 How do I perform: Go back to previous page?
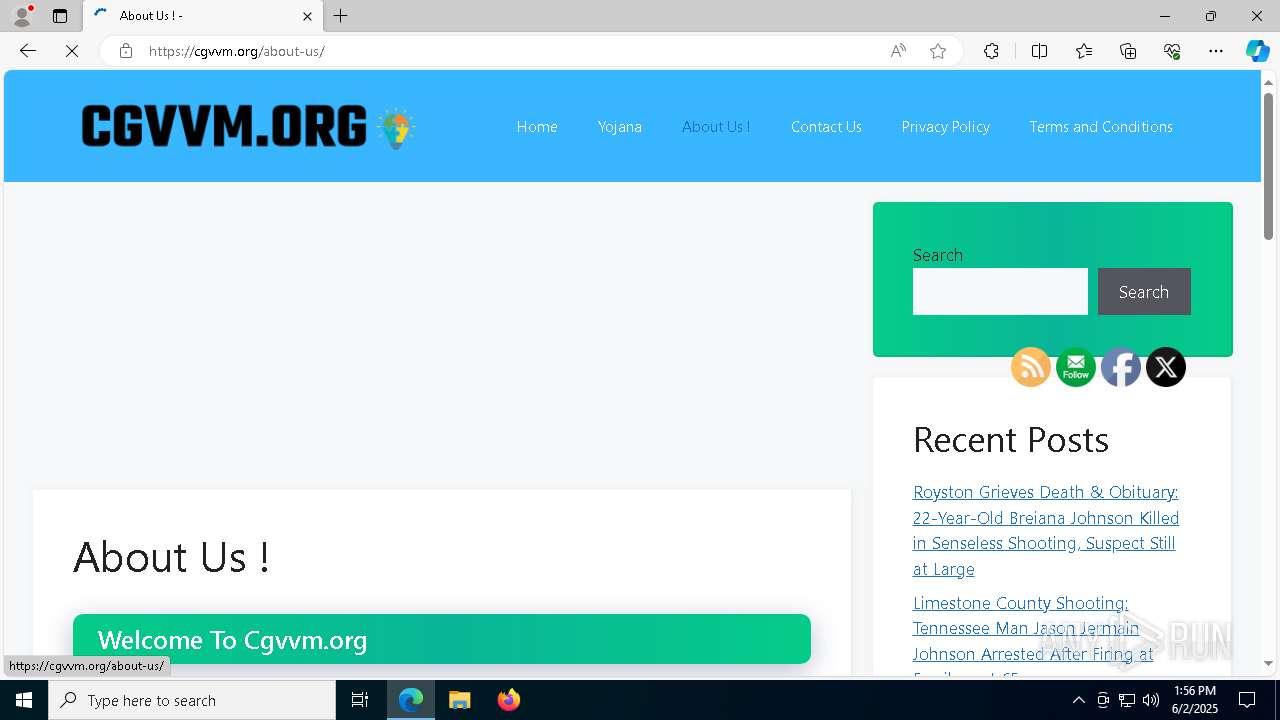[28, 51]
